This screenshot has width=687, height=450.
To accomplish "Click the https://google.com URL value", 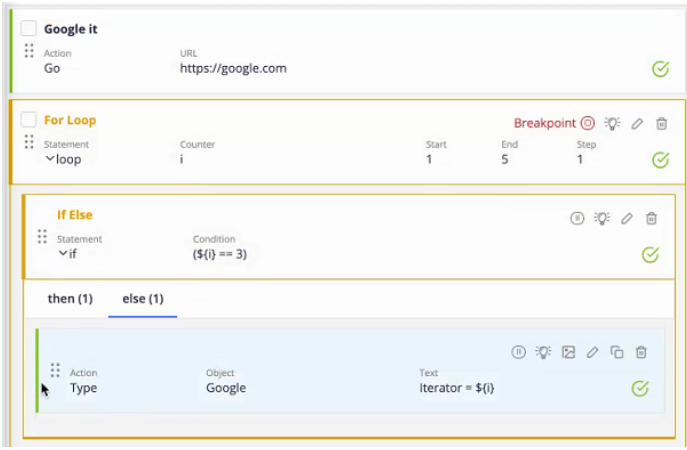I will click(x=233, y=68).
